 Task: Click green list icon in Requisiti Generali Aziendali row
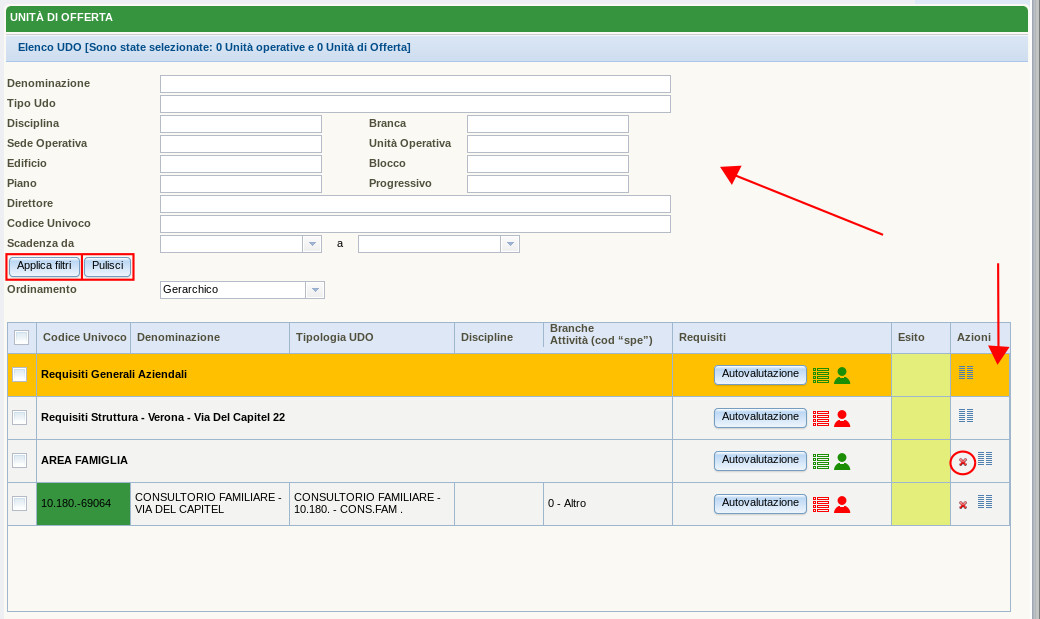pos(821,375)
